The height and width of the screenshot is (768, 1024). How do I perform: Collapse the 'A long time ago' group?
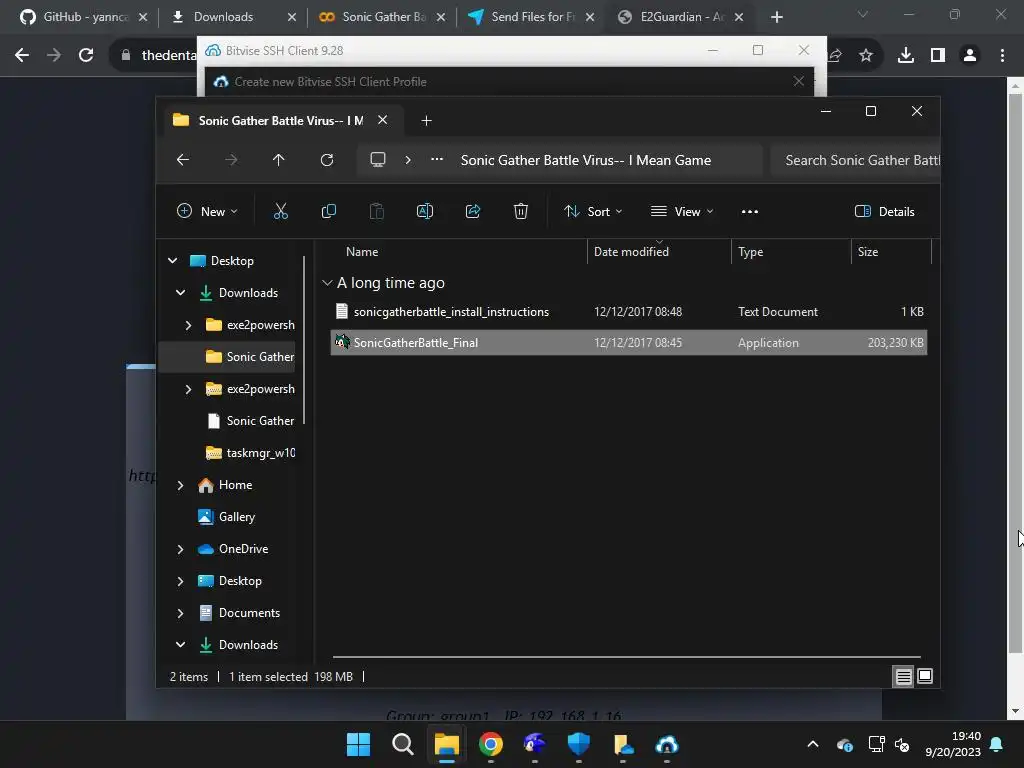(x=327, y=283)
